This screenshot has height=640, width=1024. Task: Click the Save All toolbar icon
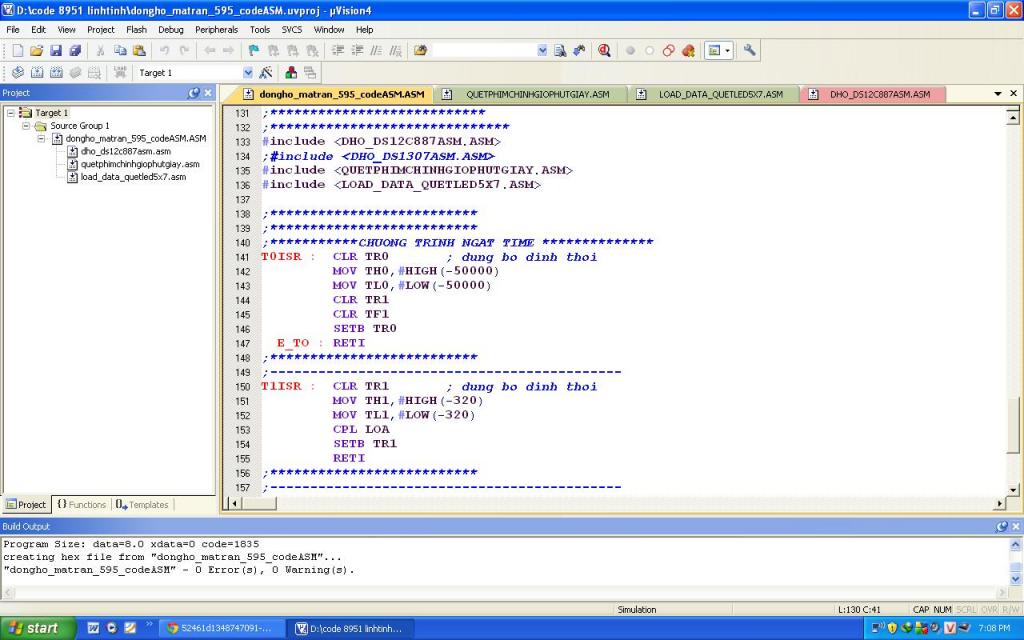(x=75, y=50)
